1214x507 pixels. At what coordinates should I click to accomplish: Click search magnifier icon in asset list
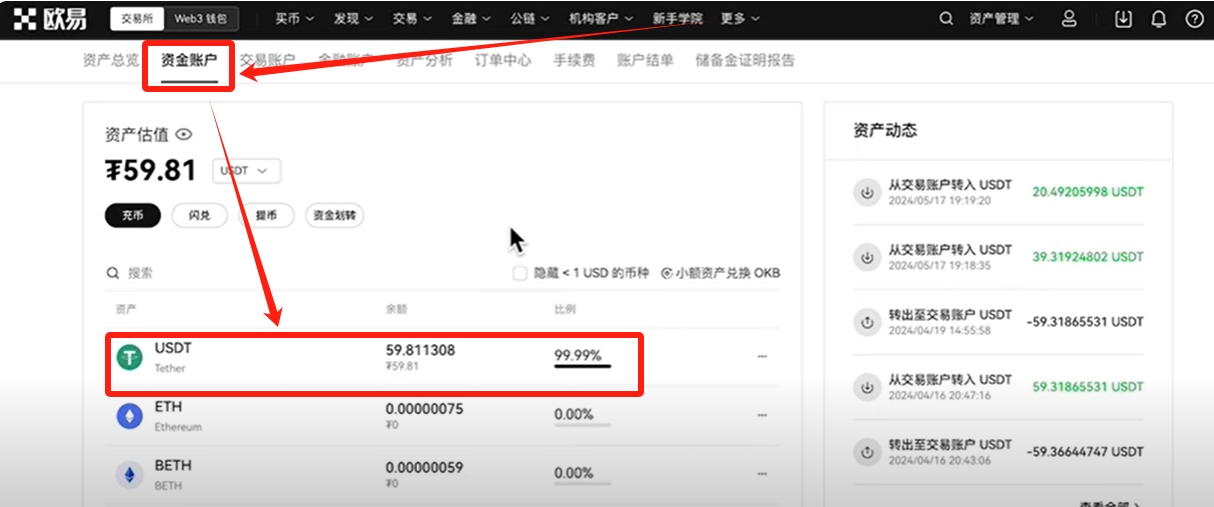pyautogui.click(x=114, y=273)
